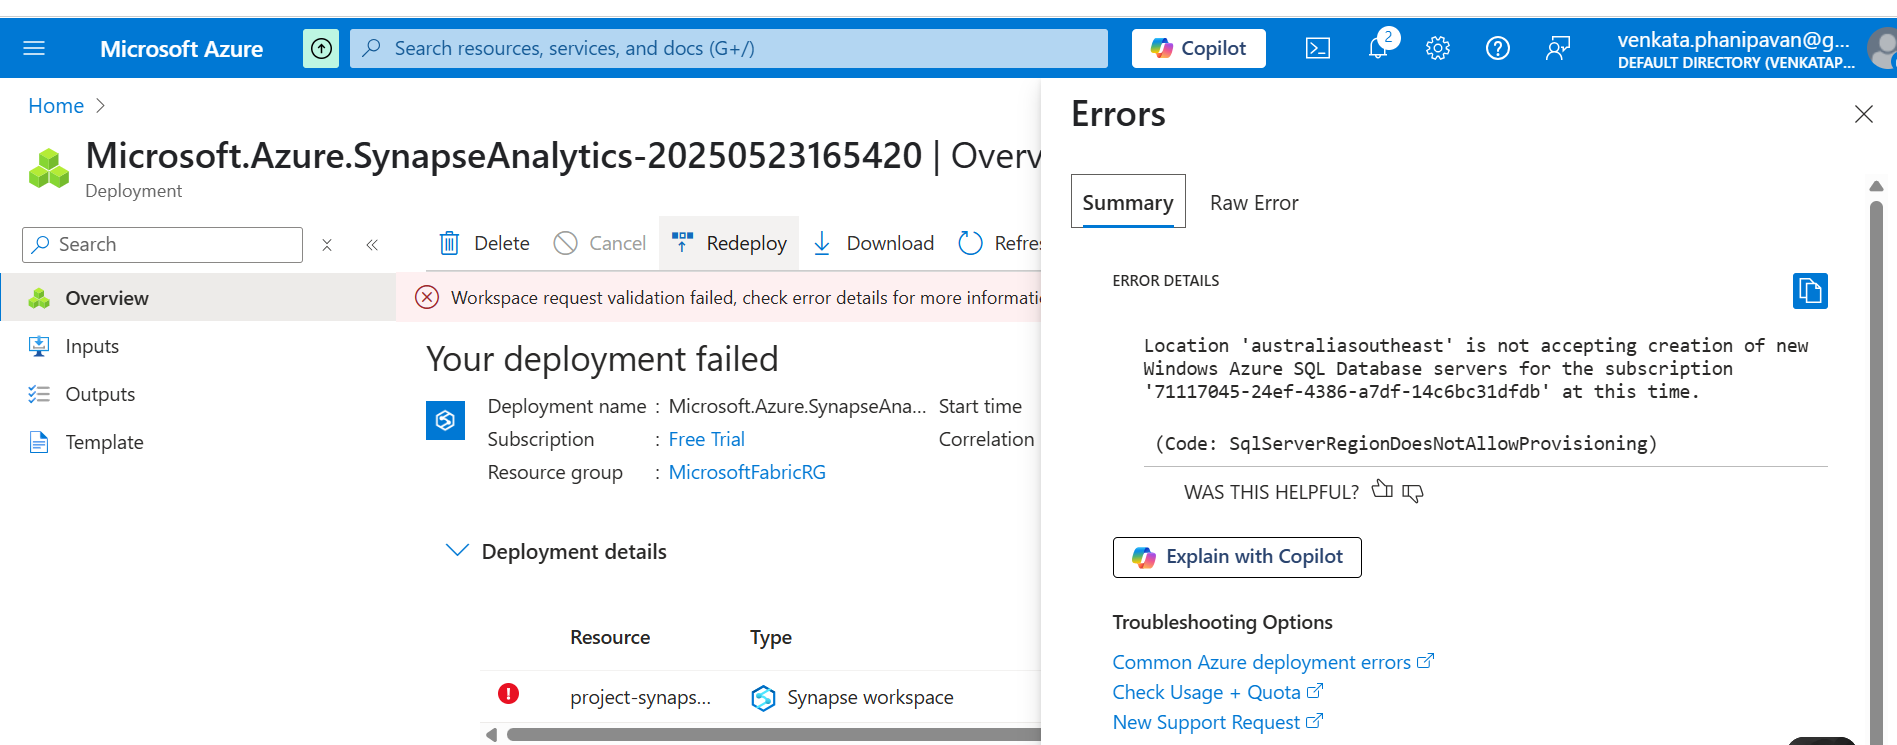The width and height of the screenshot is (1897, 745).
Task: Open the feedback person icon
Action: [1558, 48]
